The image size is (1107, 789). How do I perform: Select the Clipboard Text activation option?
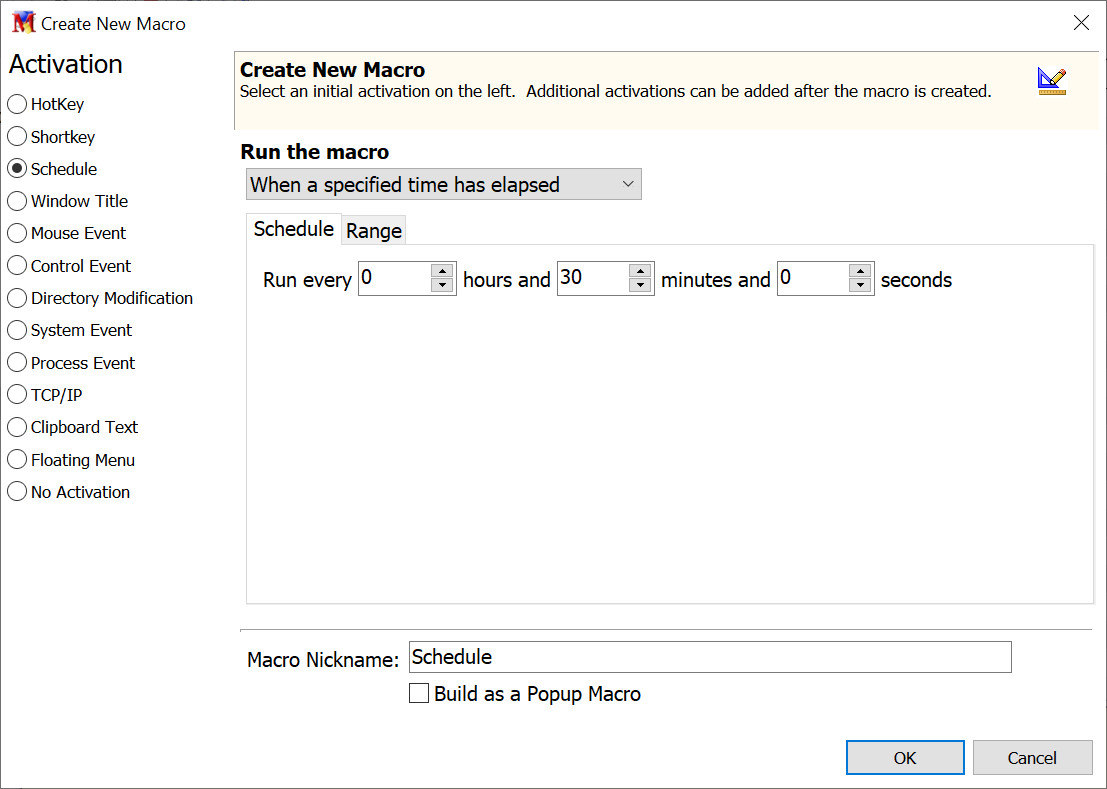(17, 427)
